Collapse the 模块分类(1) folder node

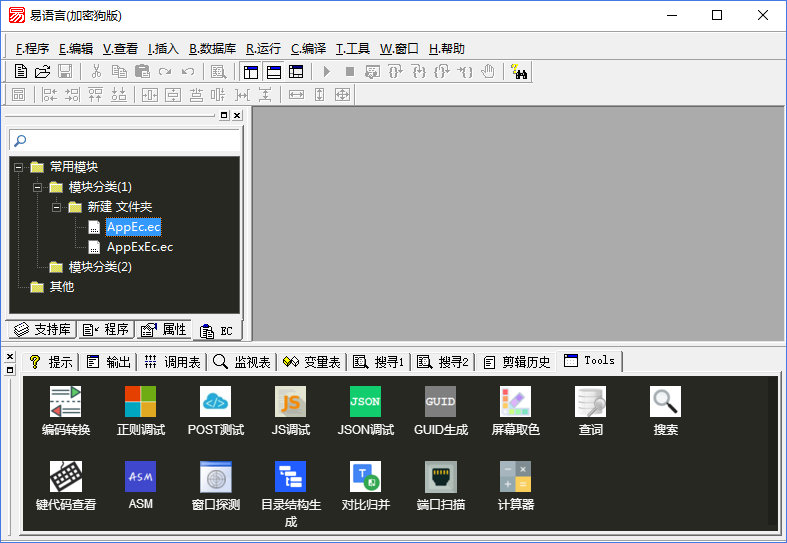click(38, 187)
